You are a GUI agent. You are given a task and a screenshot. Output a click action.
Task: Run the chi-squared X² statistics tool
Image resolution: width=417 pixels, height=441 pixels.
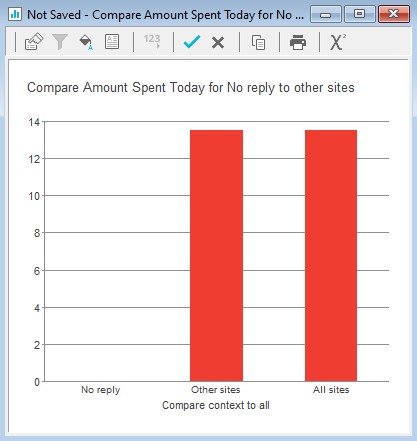pyautogui.click(x=338, y=42)
